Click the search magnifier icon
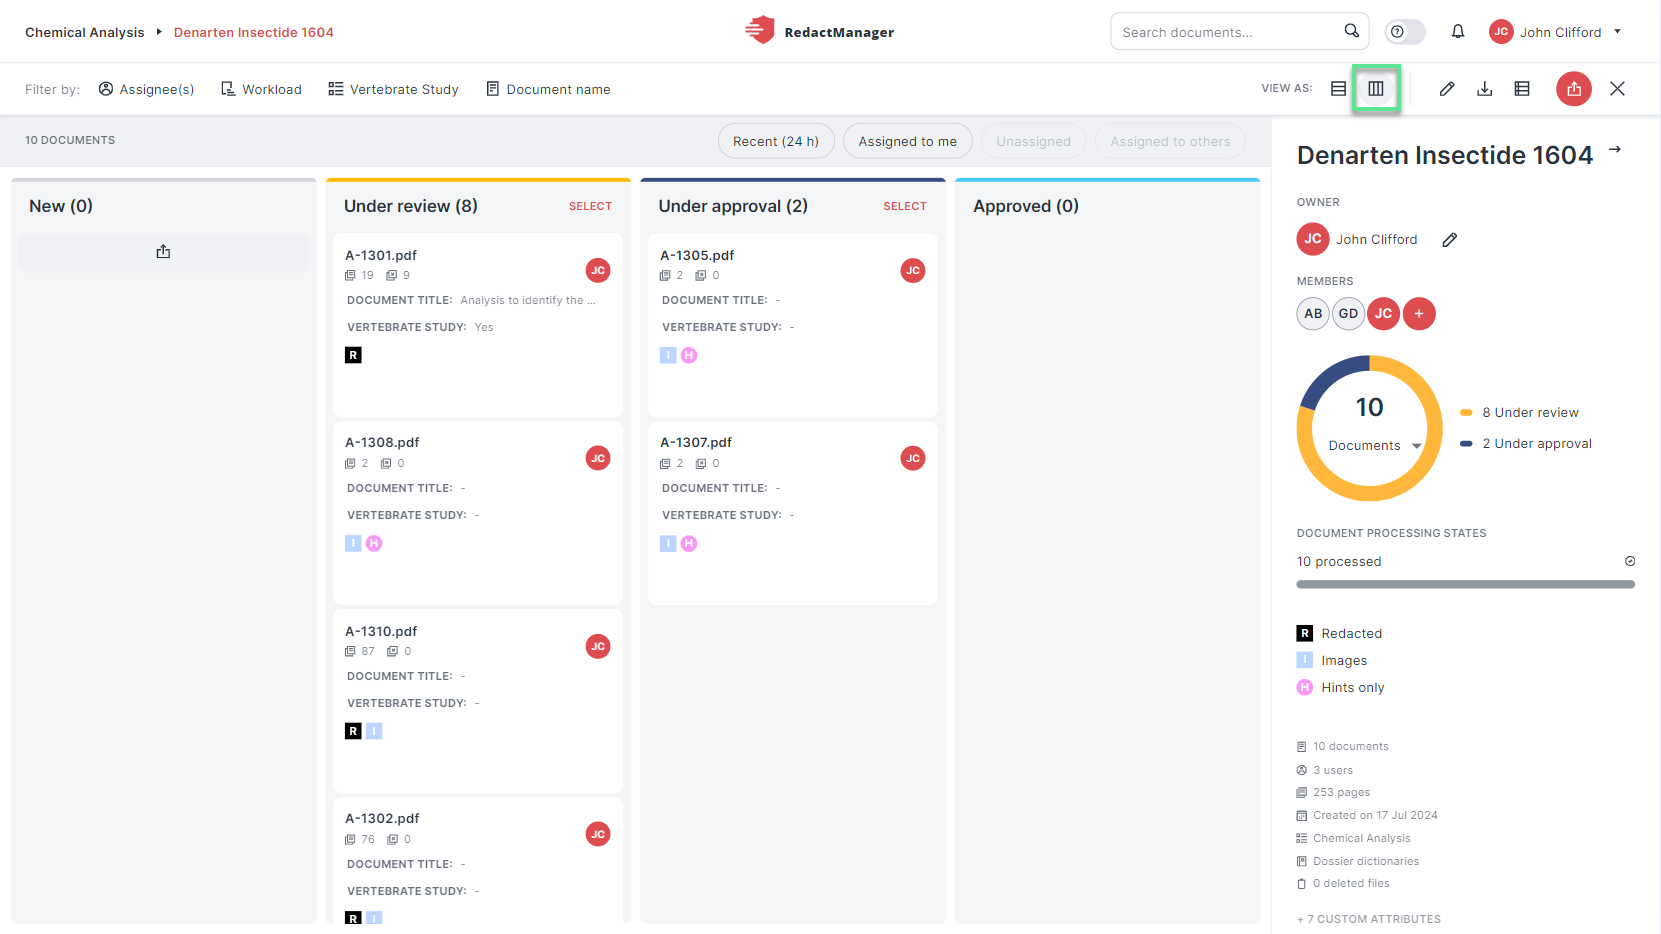The height and width of the screenshot is (934, 1661). pyautogui.click(x=1351, y=31)
